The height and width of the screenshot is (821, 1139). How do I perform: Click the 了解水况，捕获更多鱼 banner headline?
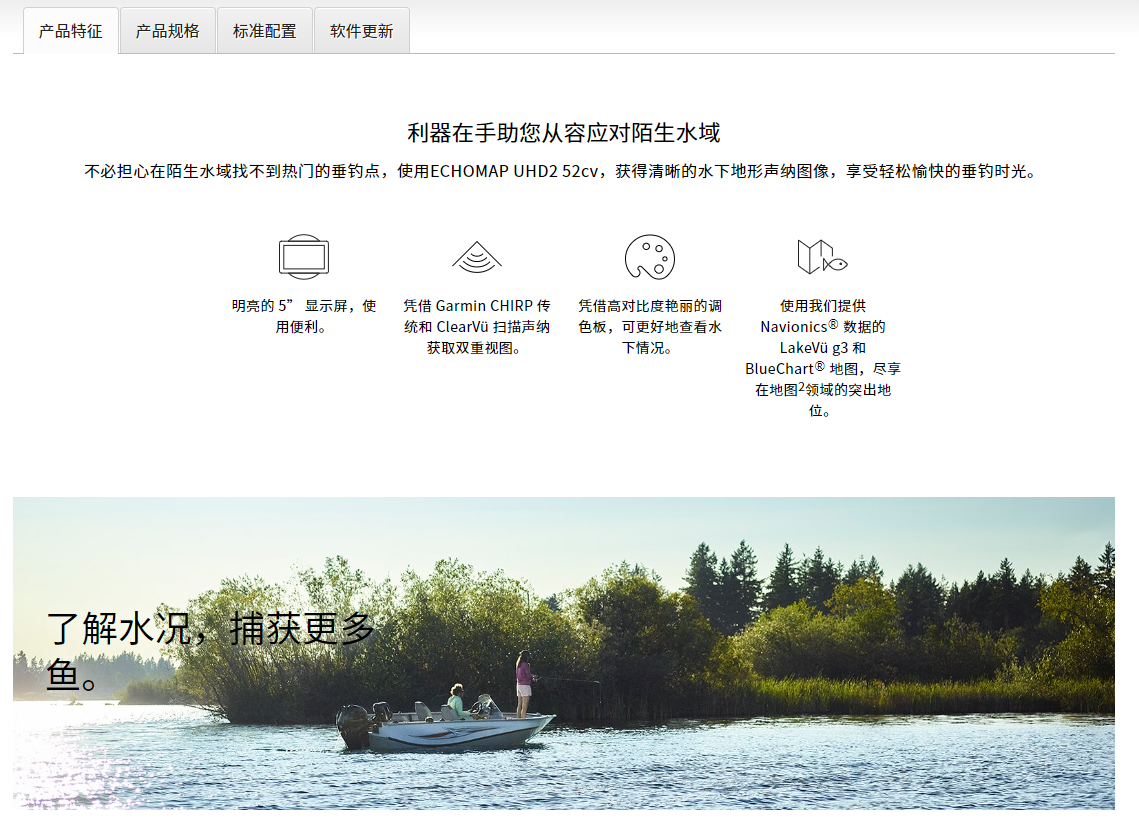point(210,650)
